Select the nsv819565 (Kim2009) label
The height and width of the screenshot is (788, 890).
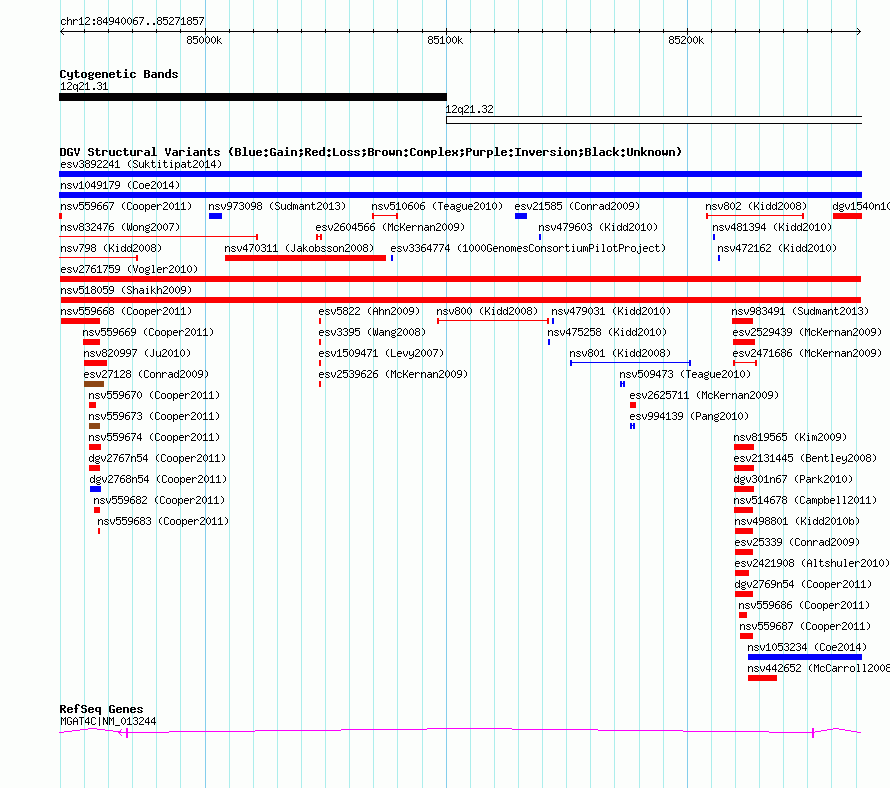[x=790, y=437]
